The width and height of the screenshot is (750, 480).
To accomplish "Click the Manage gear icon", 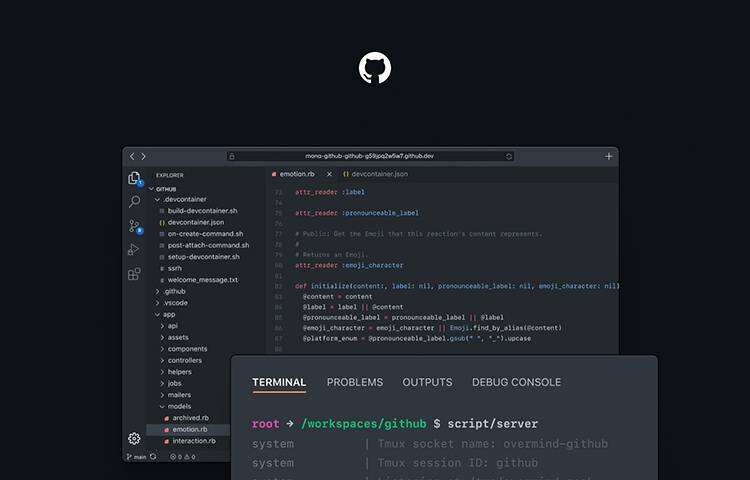I will 134,438.
